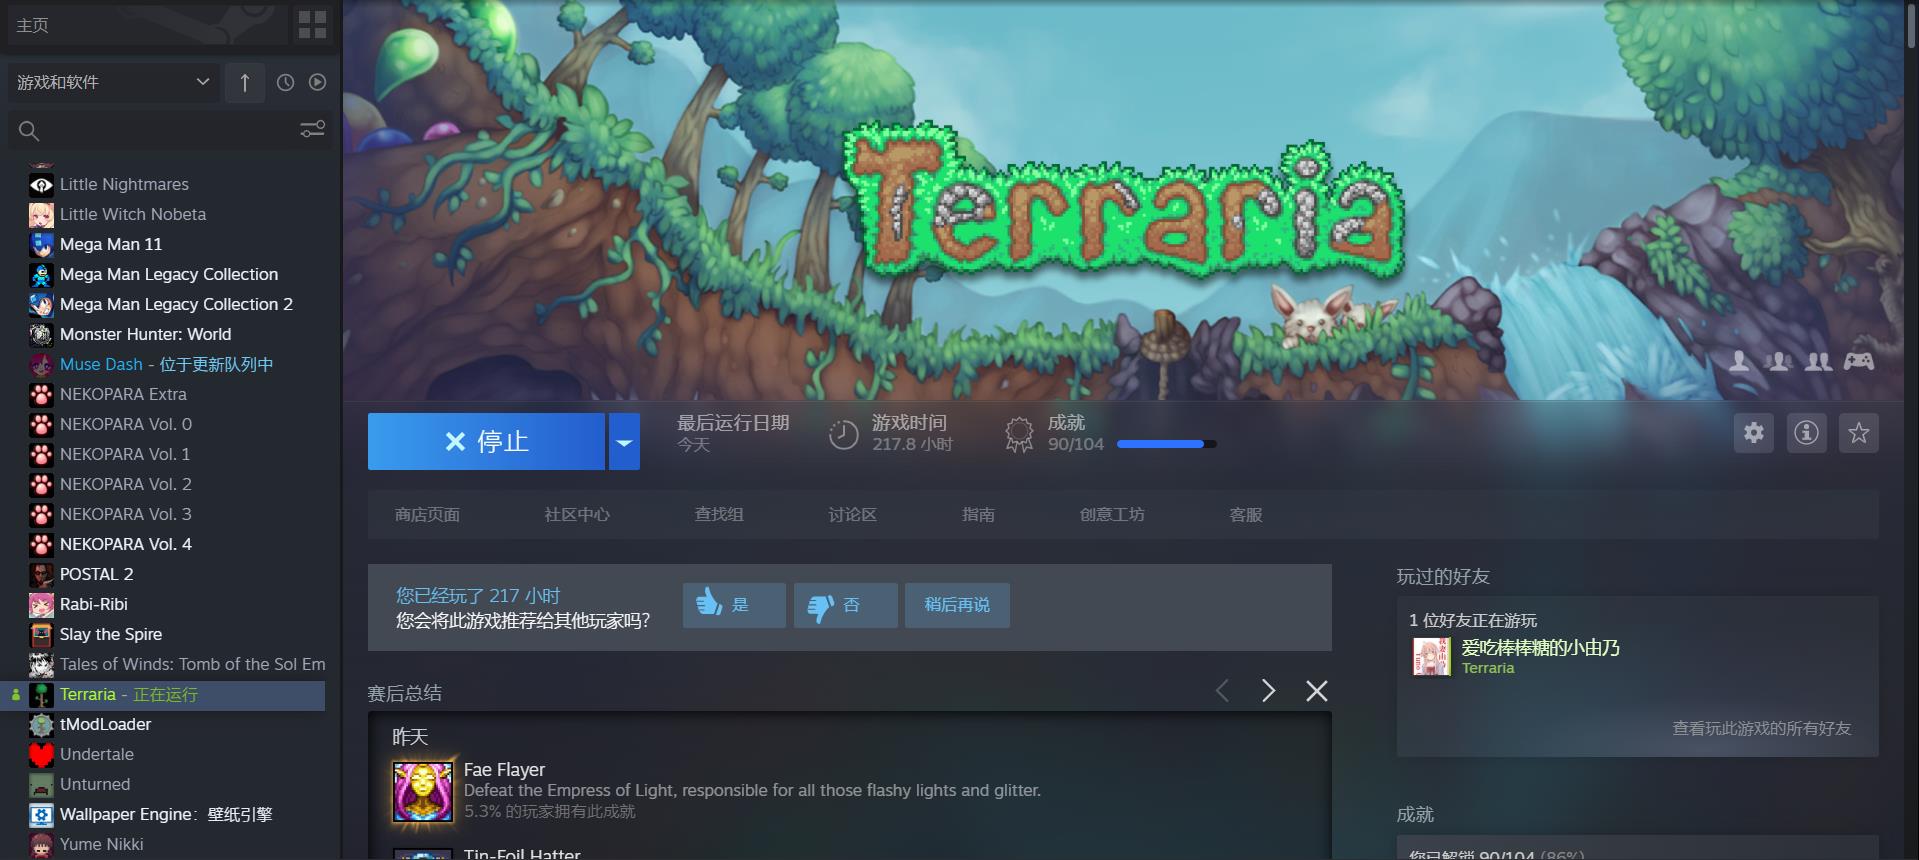Expand launch options arrow beside 停止
Screen dimensions: 1919x860
pyautogui.click(x=624, y=441)
